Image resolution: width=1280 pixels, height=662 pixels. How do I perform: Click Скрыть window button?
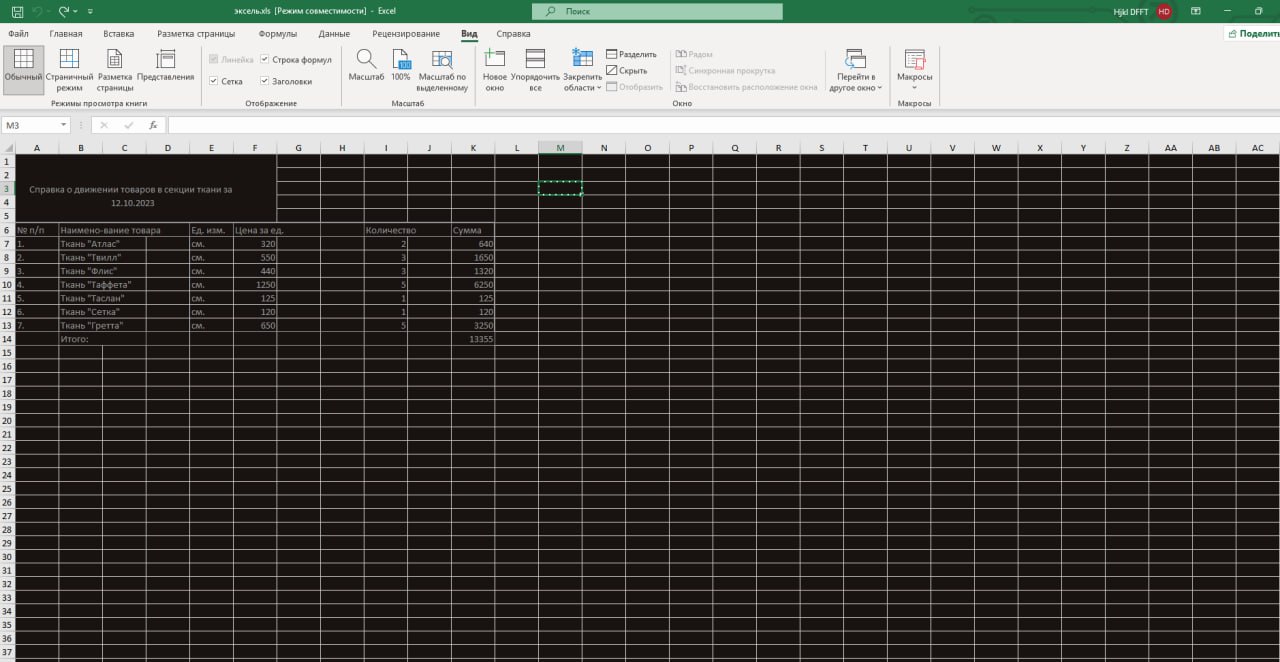627,71
